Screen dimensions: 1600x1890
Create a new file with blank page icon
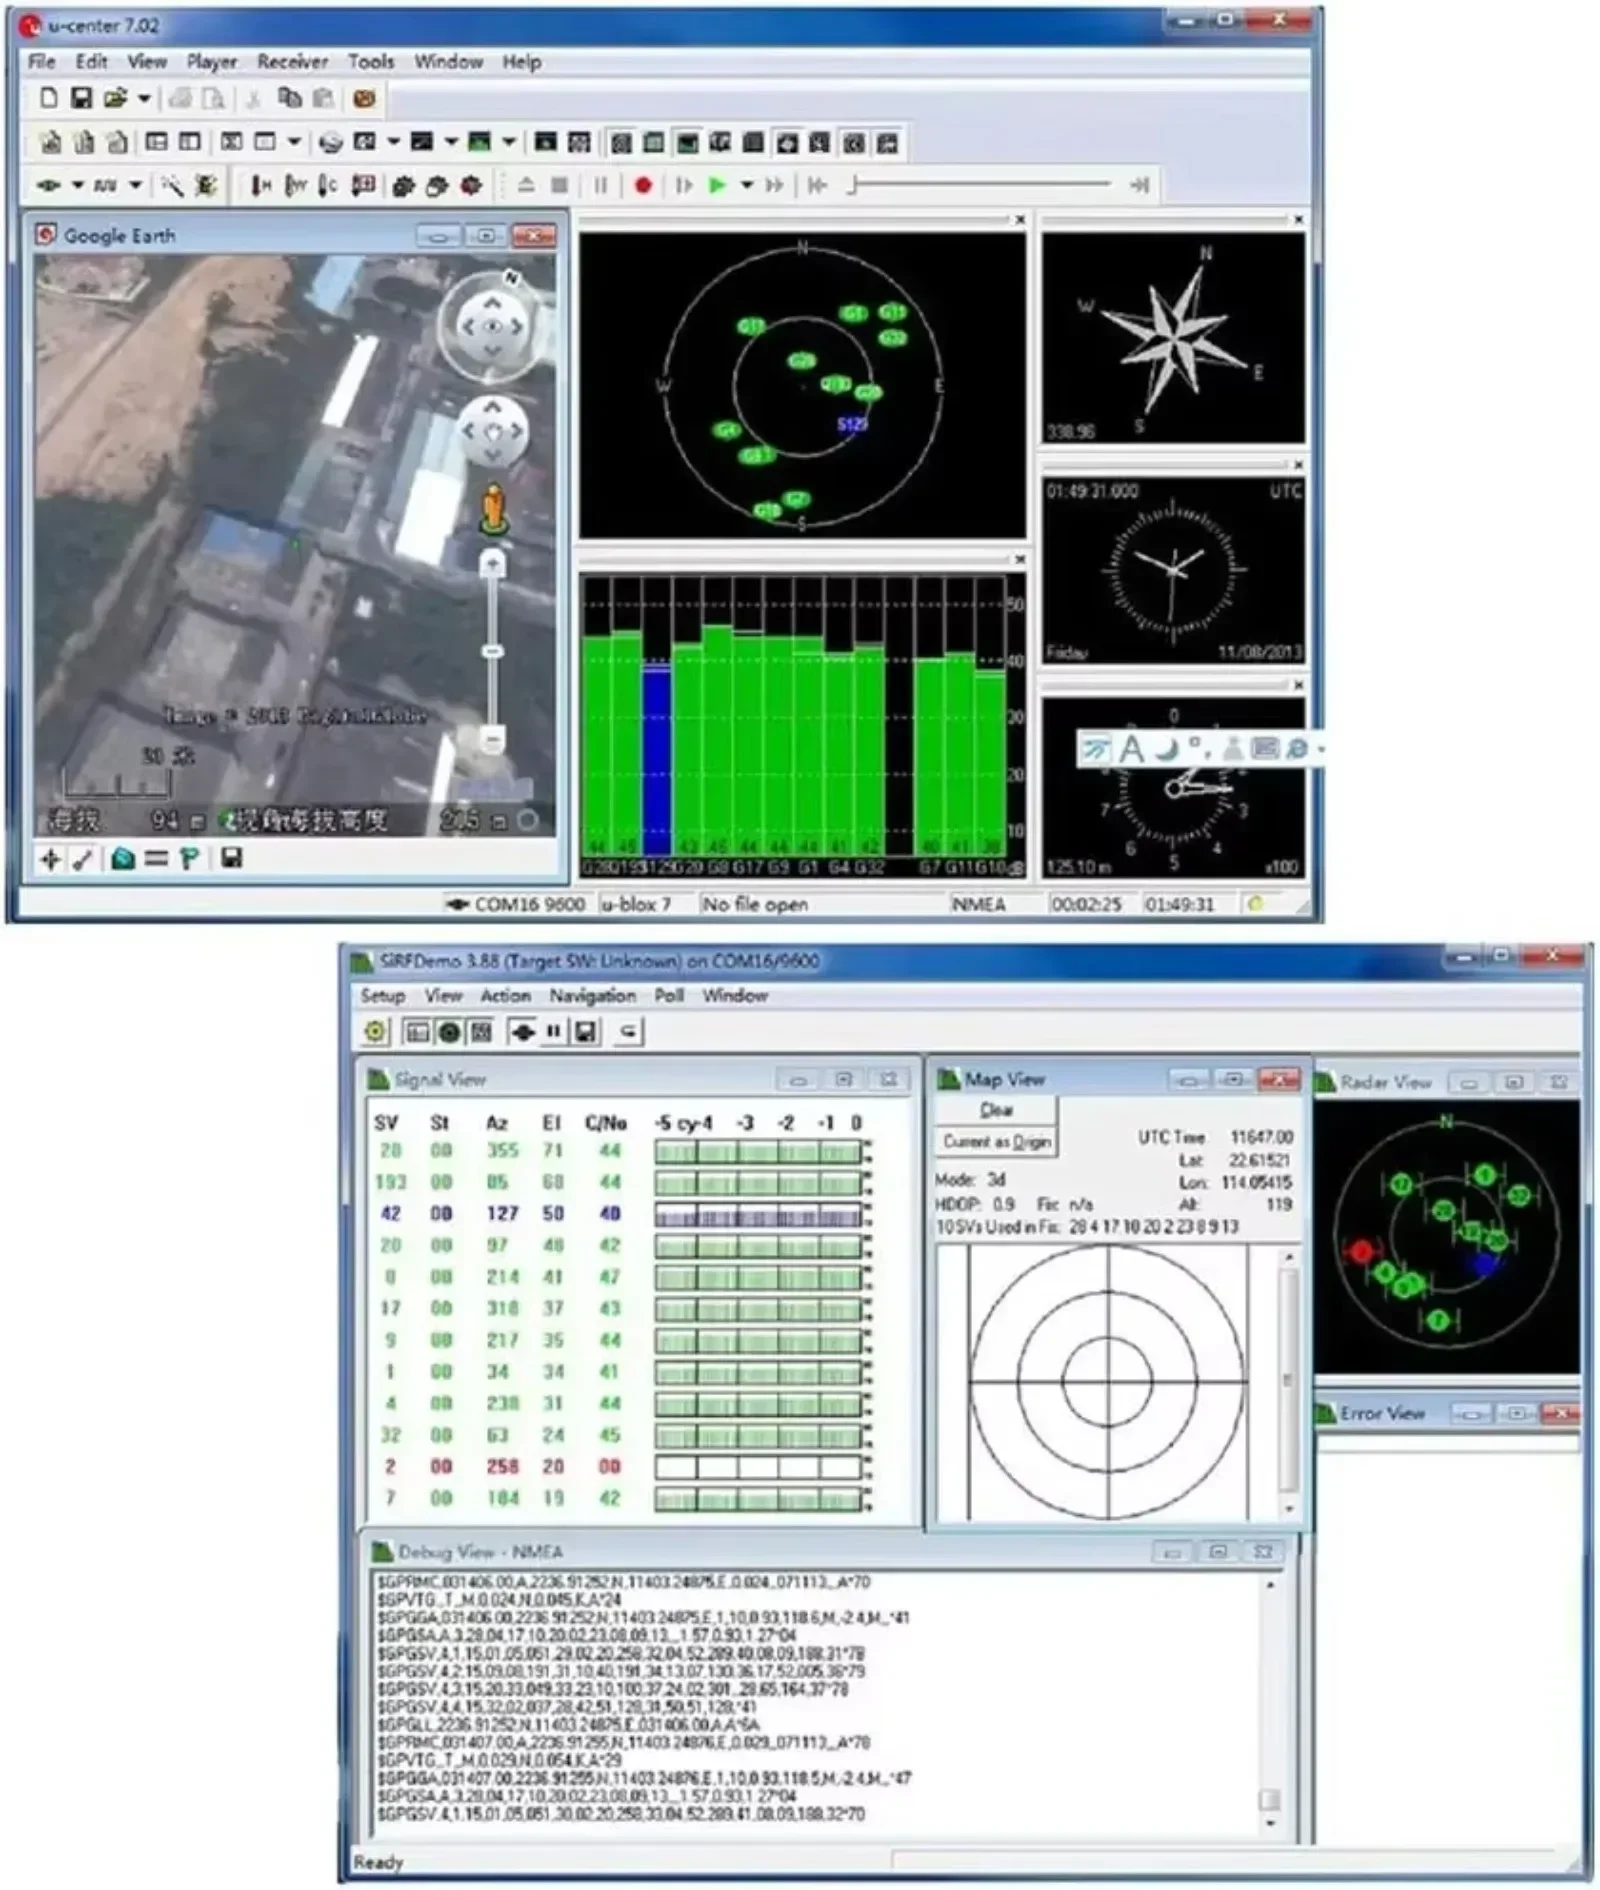pos(48,98)
